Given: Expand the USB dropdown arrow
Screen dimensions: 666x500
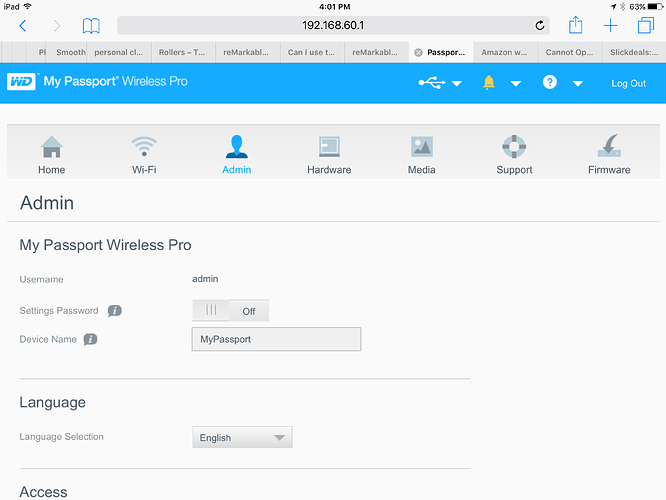Looking at the screenshot, I should (x=457, y=84).
